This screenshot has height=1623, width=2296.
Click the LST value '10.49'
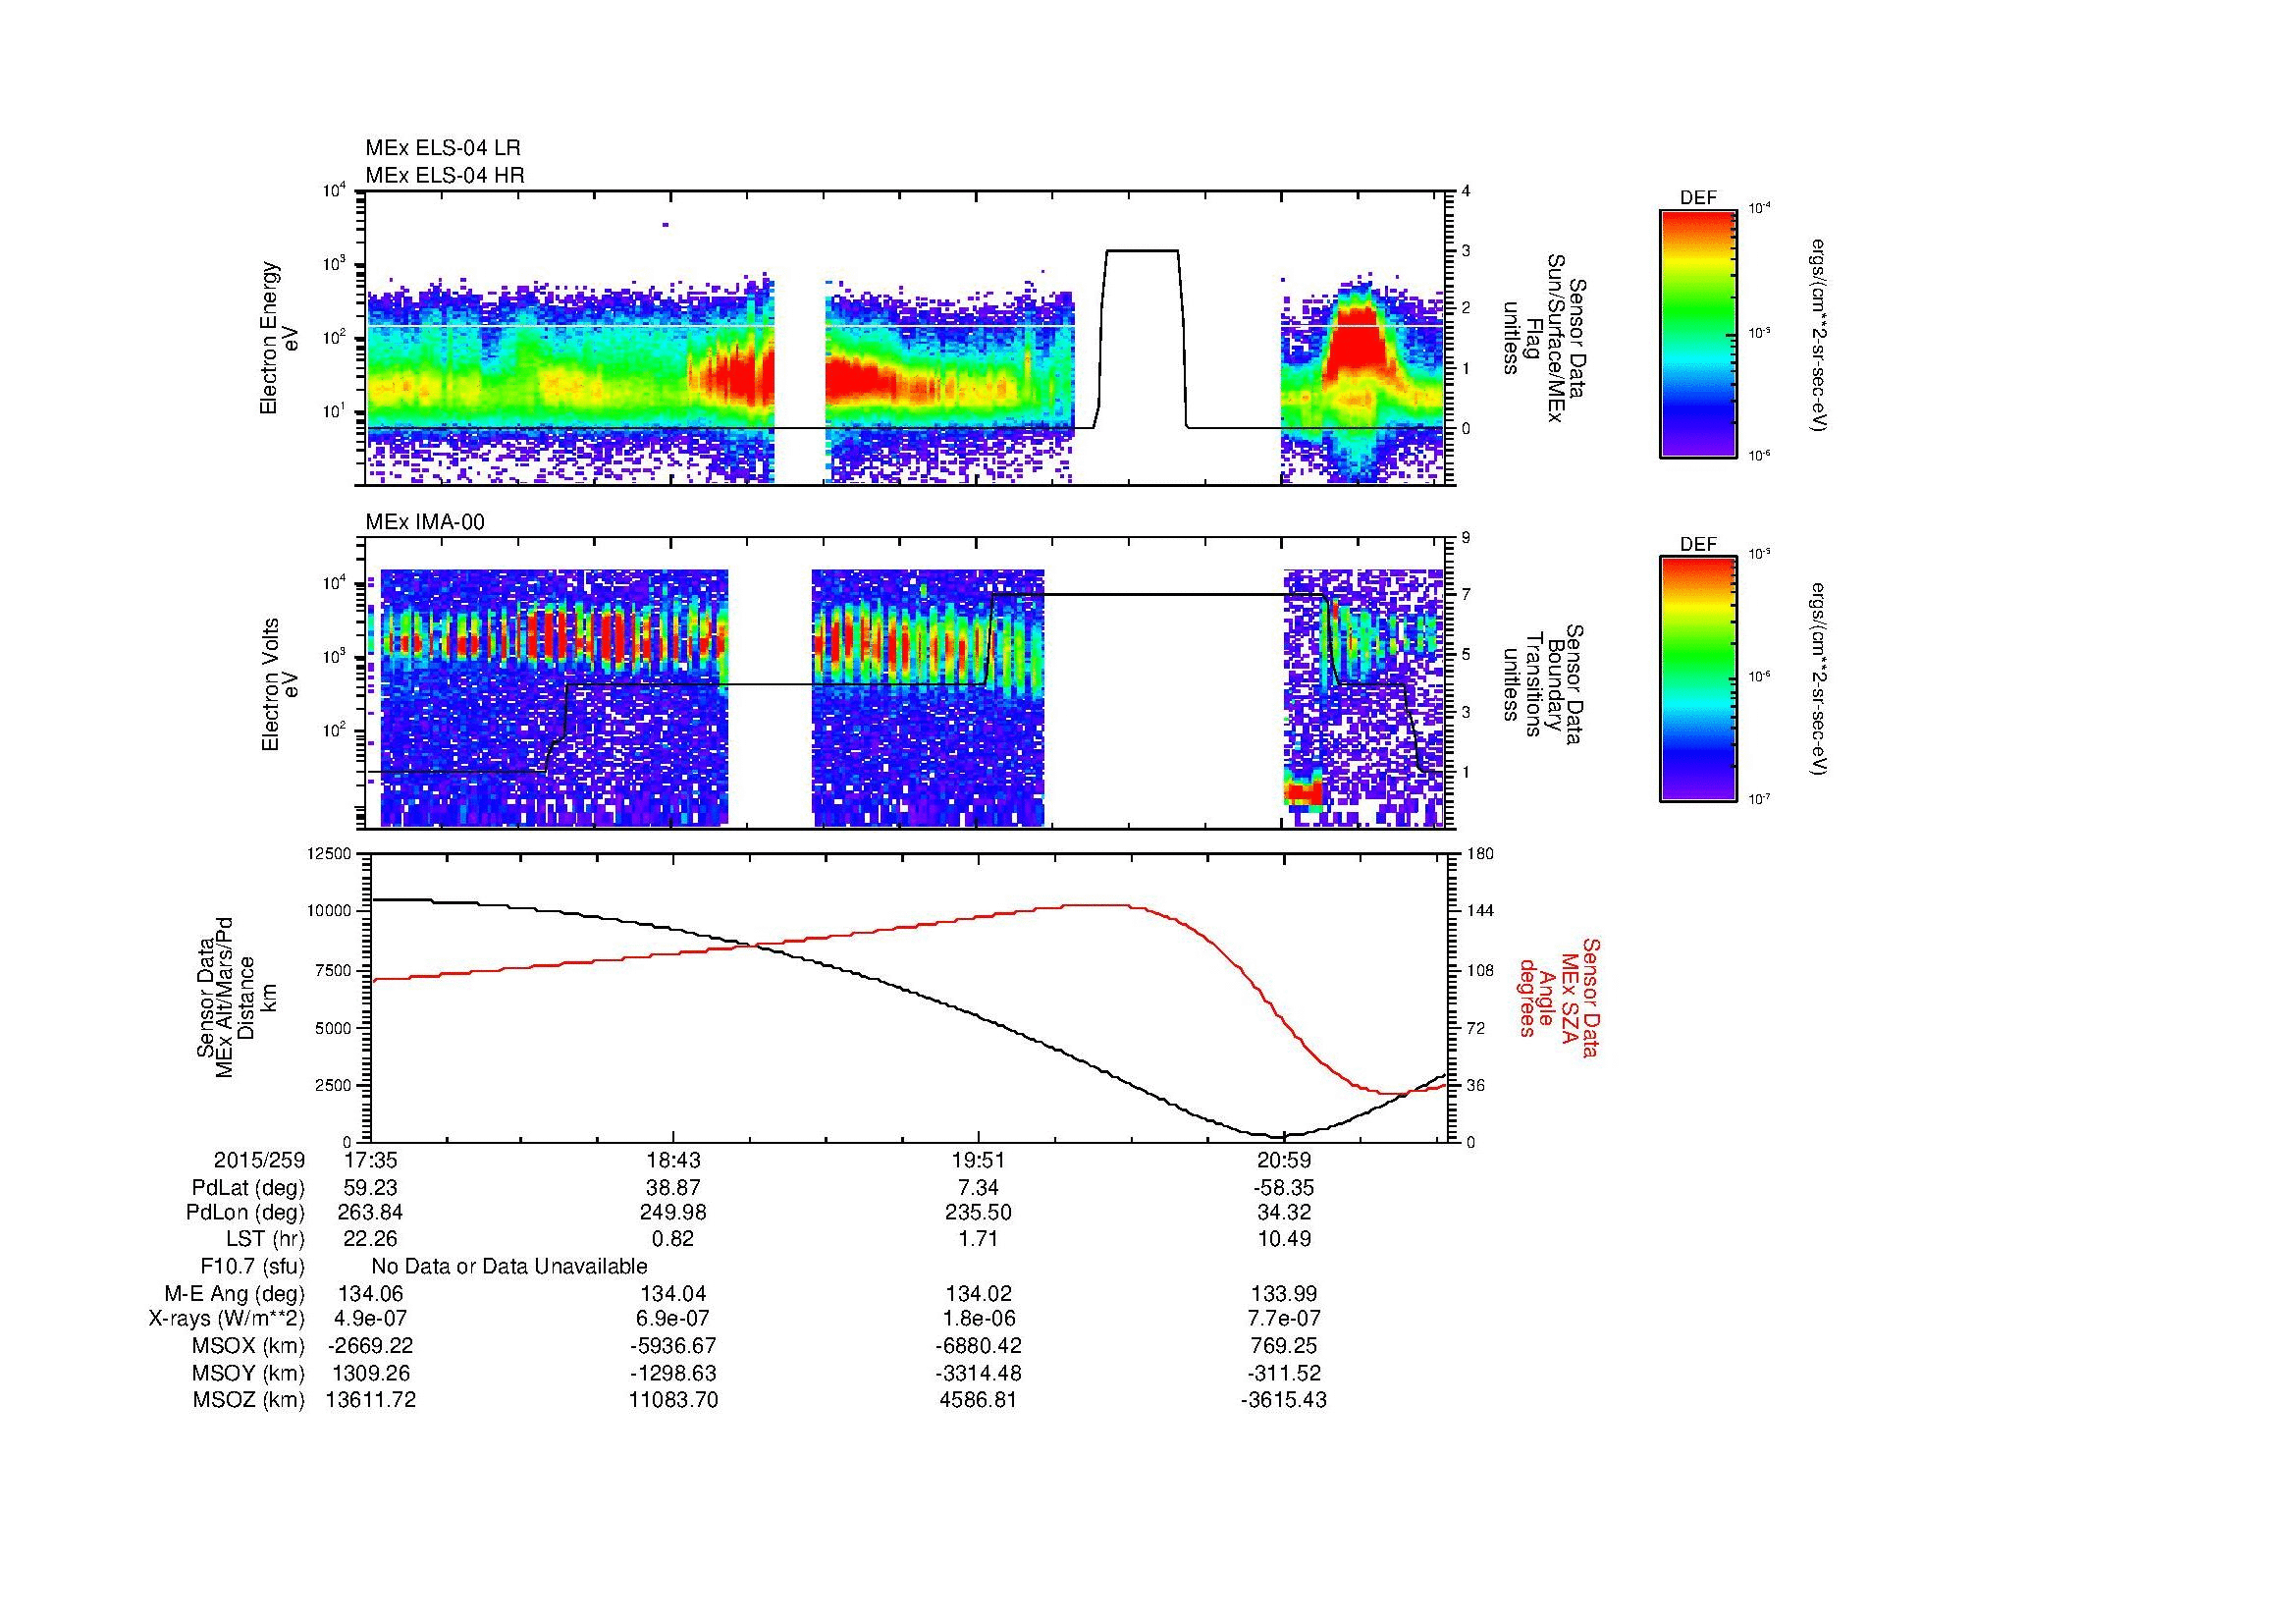1283,1239
